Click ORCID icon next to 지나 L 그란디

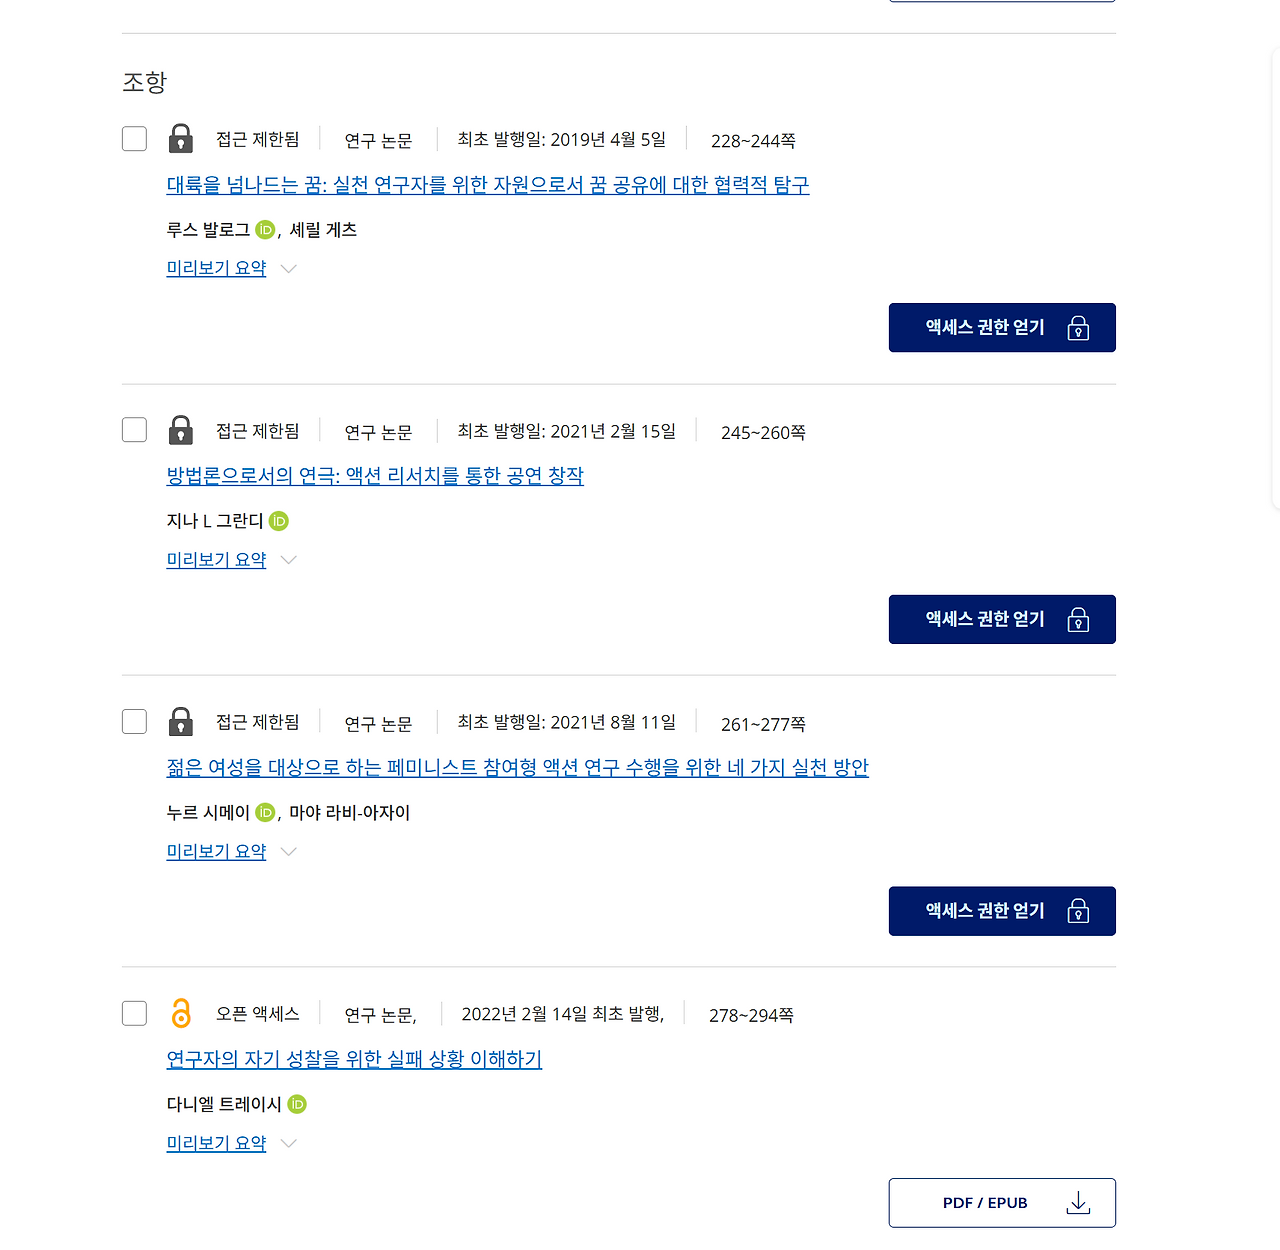279,521
